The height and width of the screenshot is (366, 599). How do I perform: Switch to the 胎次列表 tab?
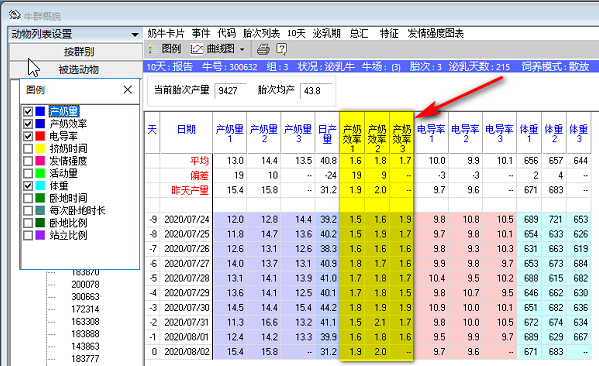pos(262,34)
